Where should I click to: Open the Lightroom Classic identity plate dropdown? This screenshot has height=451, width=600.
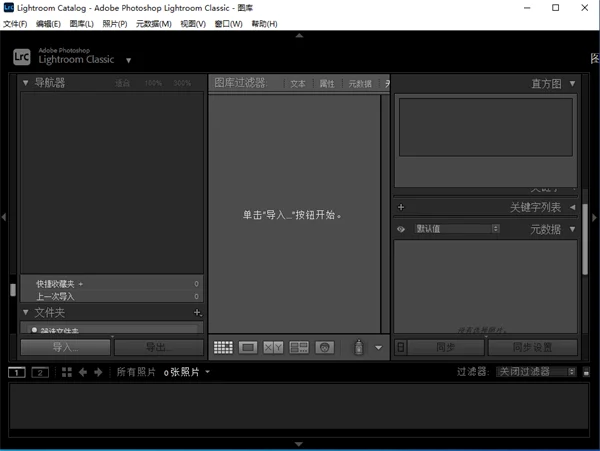129,60
